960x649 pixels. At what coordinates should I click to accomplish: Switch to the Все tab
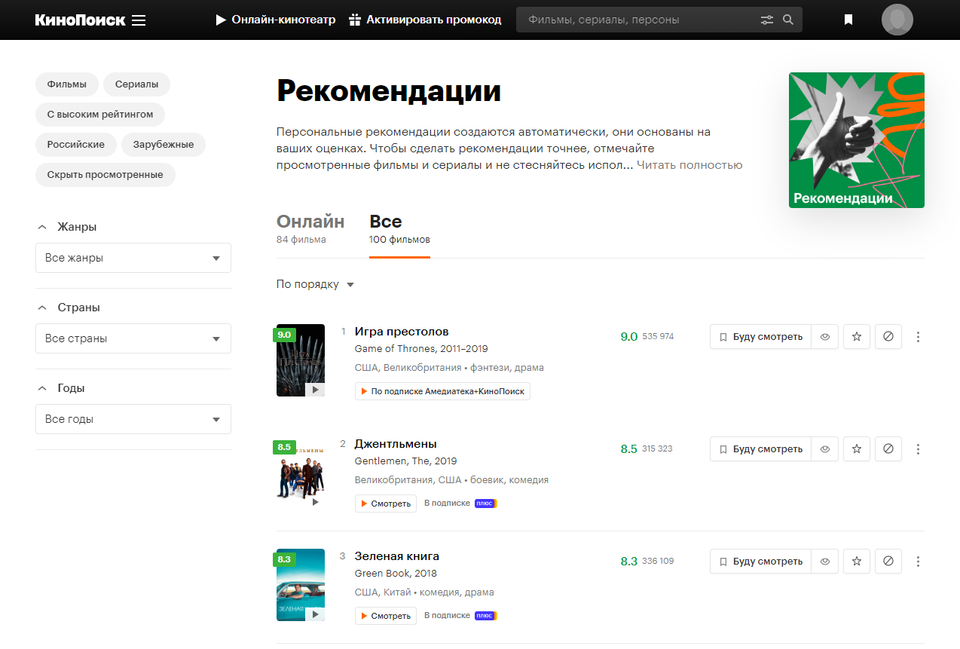(x=399, y=228)
